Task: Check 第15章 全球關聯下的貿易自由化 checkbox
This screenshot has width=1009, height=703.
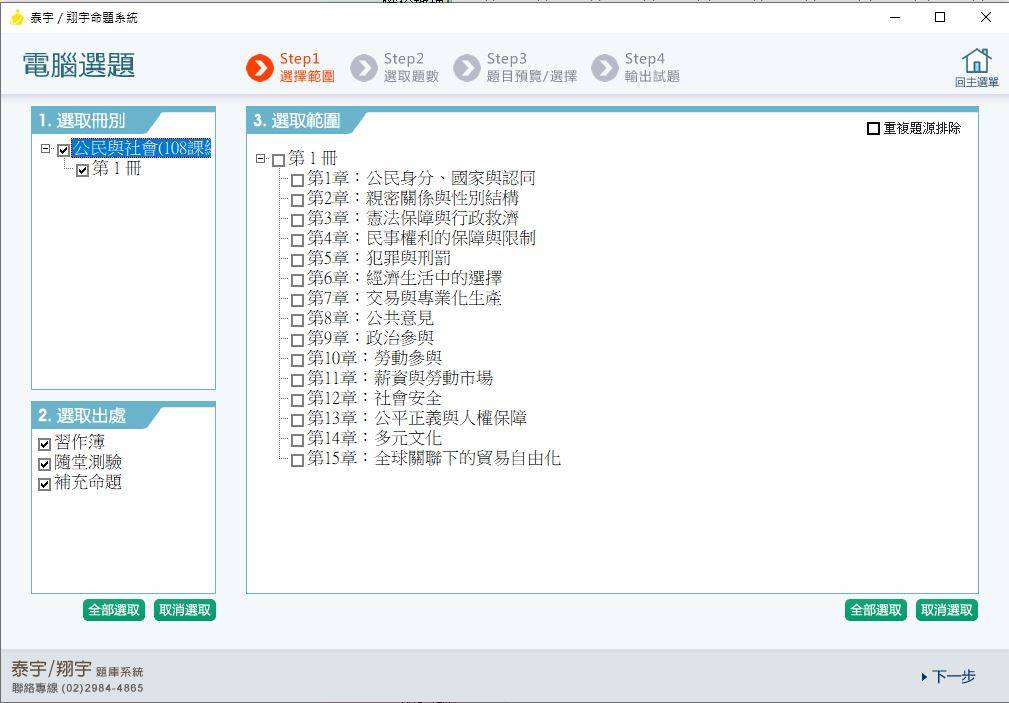Action: point(297,460)
